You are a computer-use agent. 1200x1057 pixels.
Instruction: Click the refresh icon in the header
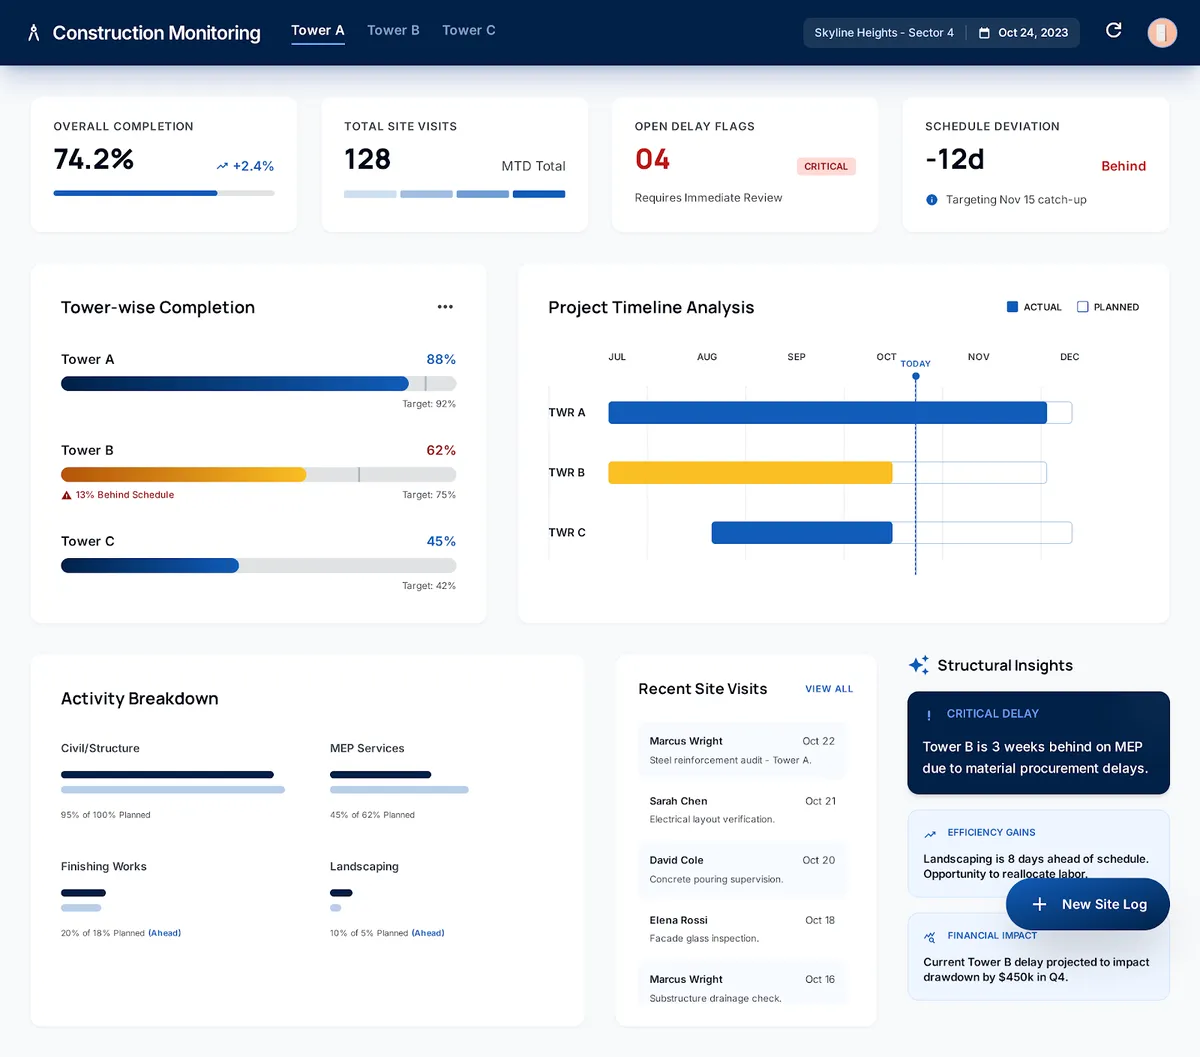pyautogui.click(x=1113, y=30)
